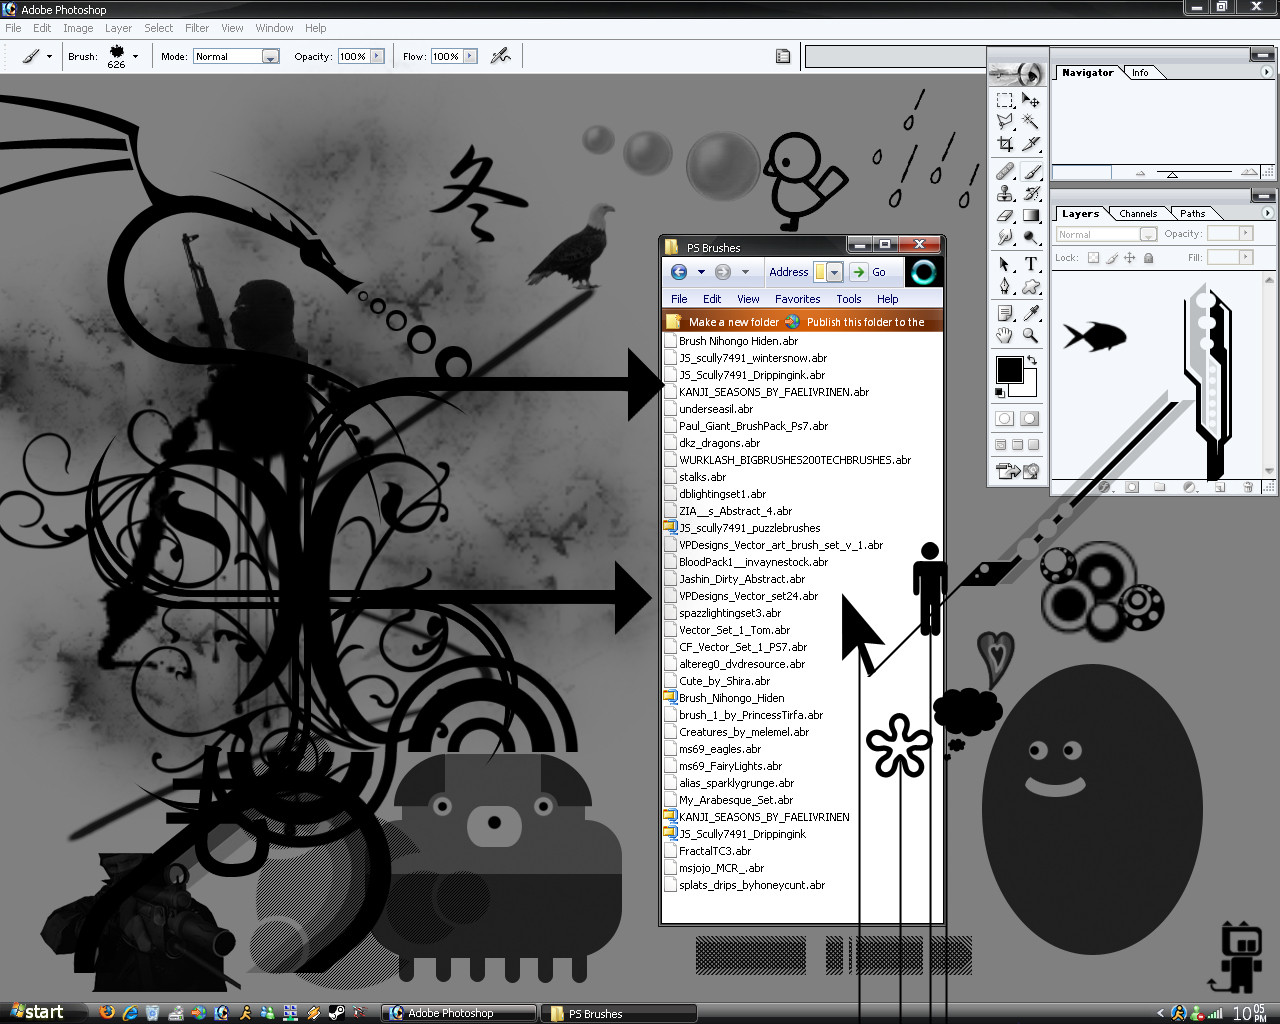Open the layer blend mode dropdown
This screenshot has width=1280, height=1024.
pyautogui.click(x=1106, y=234)
